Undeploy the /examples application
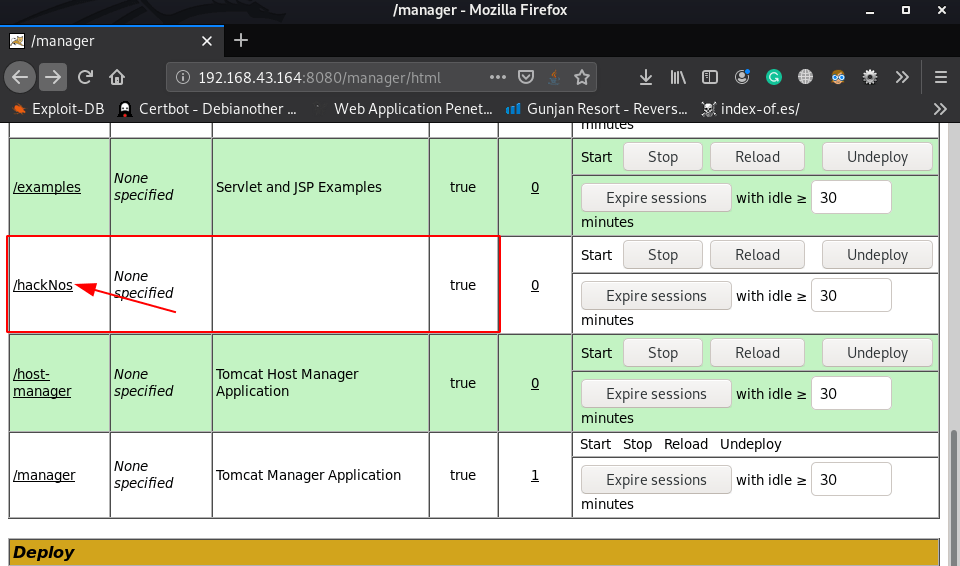Viewport: 960px width, 566px height. coord(877,157)
